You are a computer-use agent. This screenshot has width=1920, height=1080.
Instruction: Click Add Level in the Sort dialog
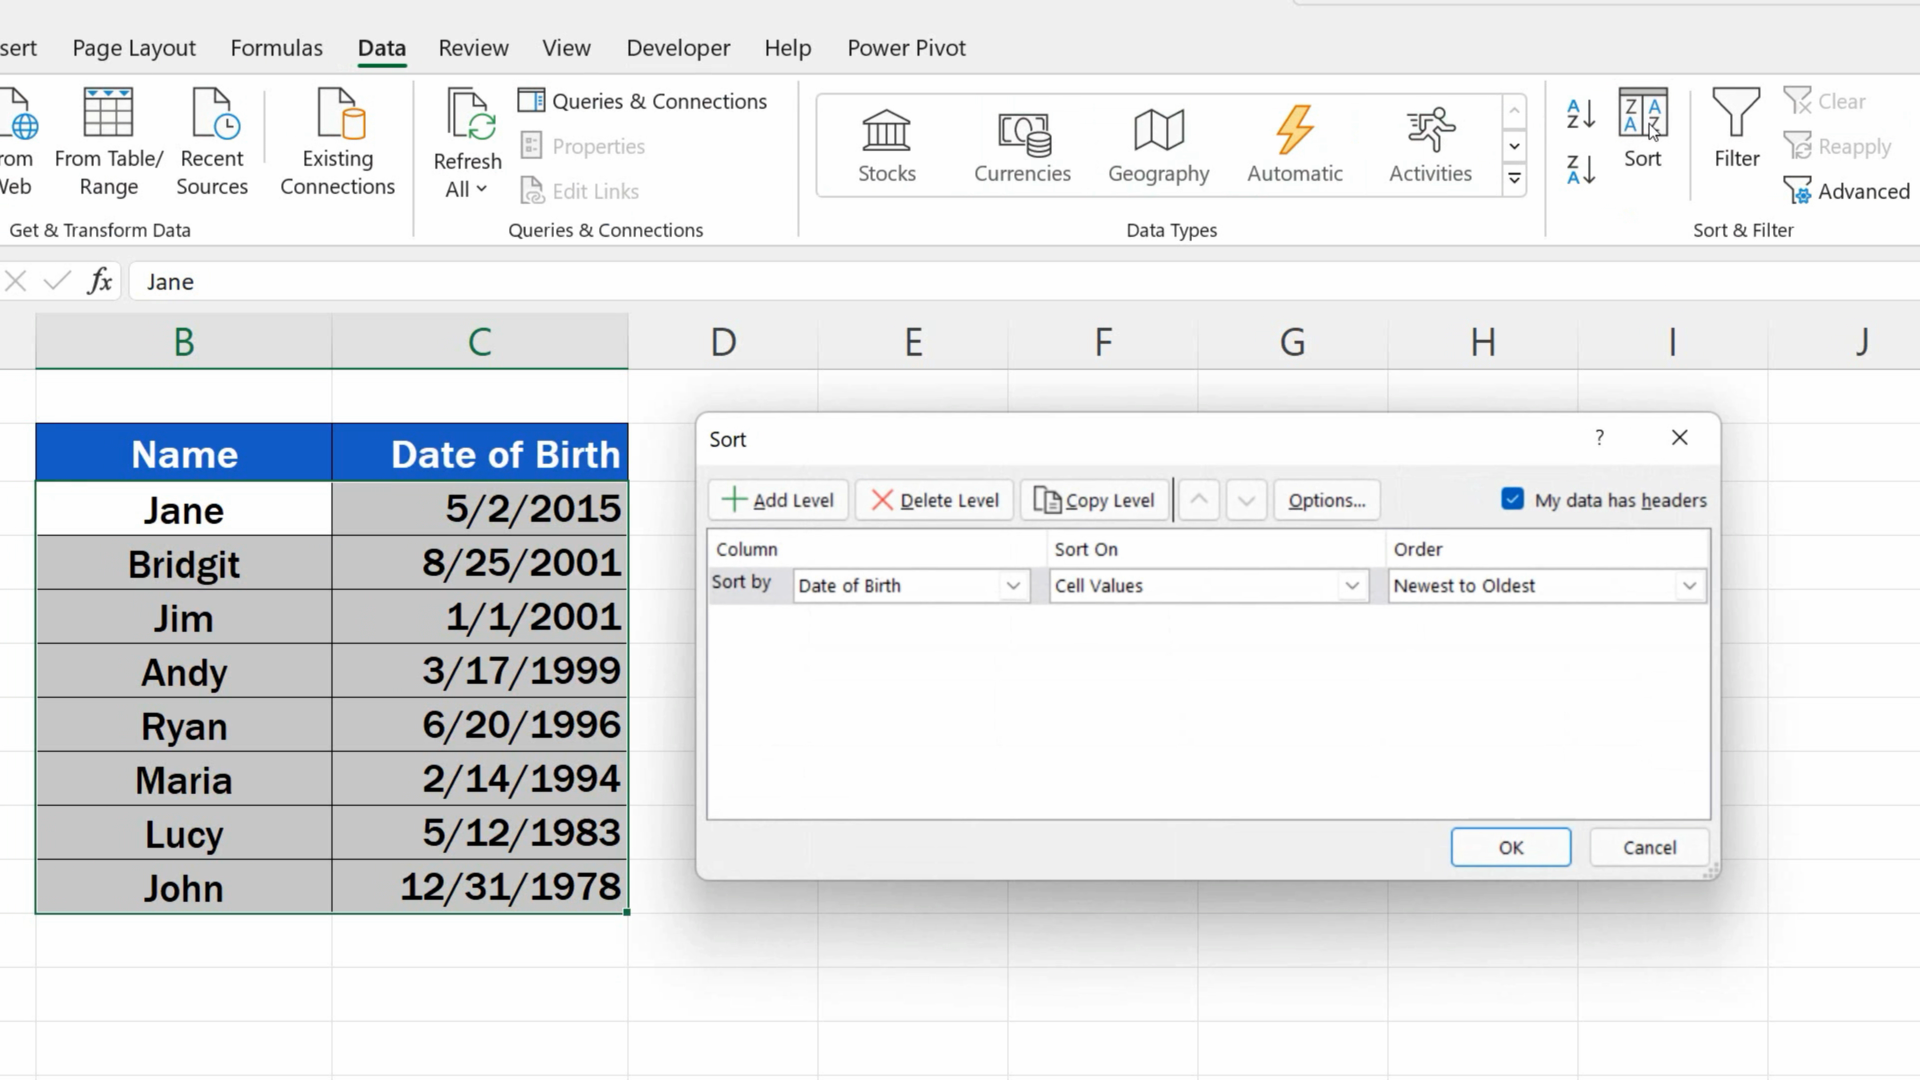777,500
